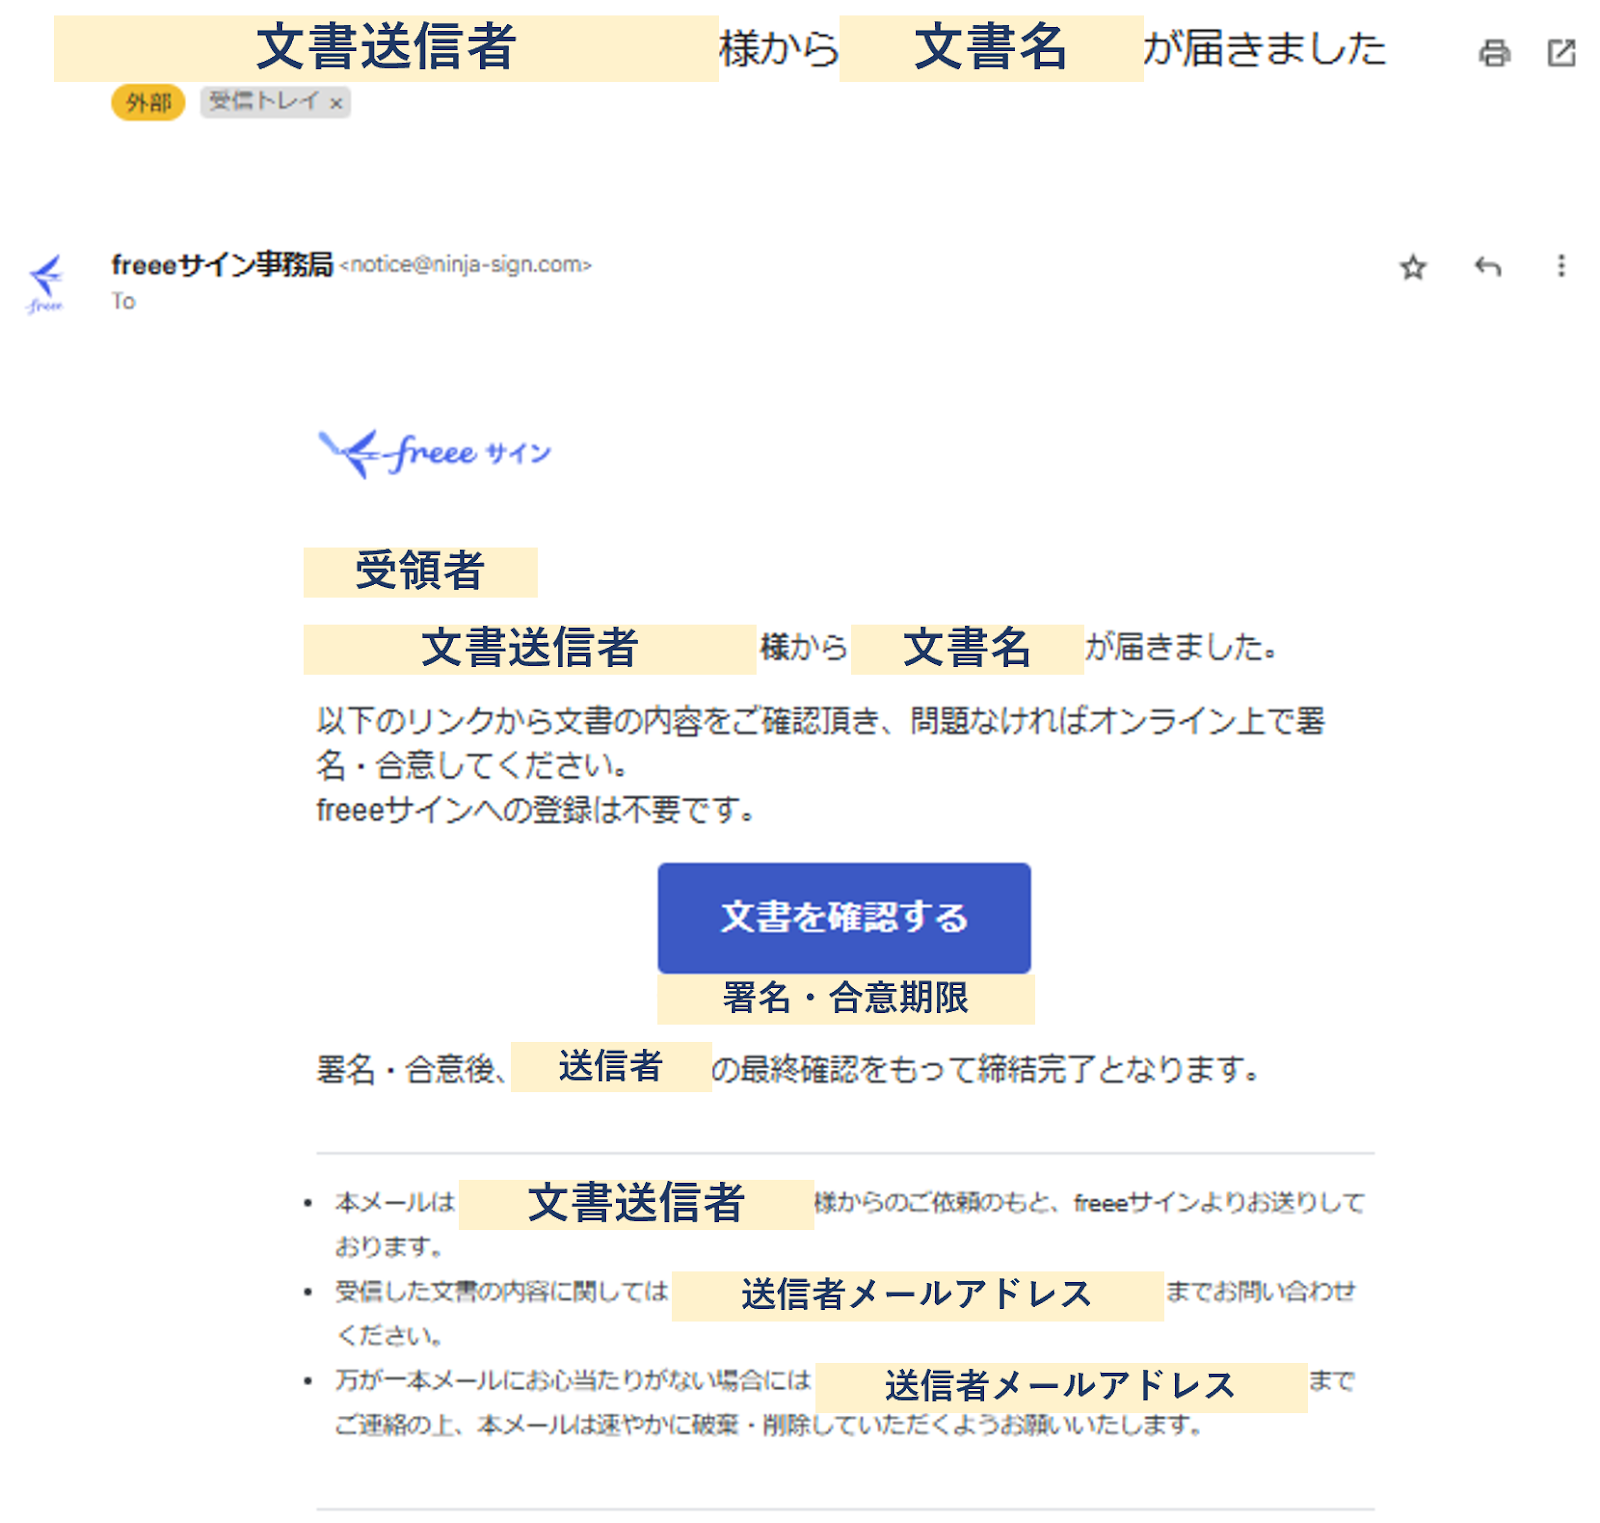Screen dimensions: 1600x1523
Task: Click the email subject 文書名 placeholder
Action: (x=991, y=48)
